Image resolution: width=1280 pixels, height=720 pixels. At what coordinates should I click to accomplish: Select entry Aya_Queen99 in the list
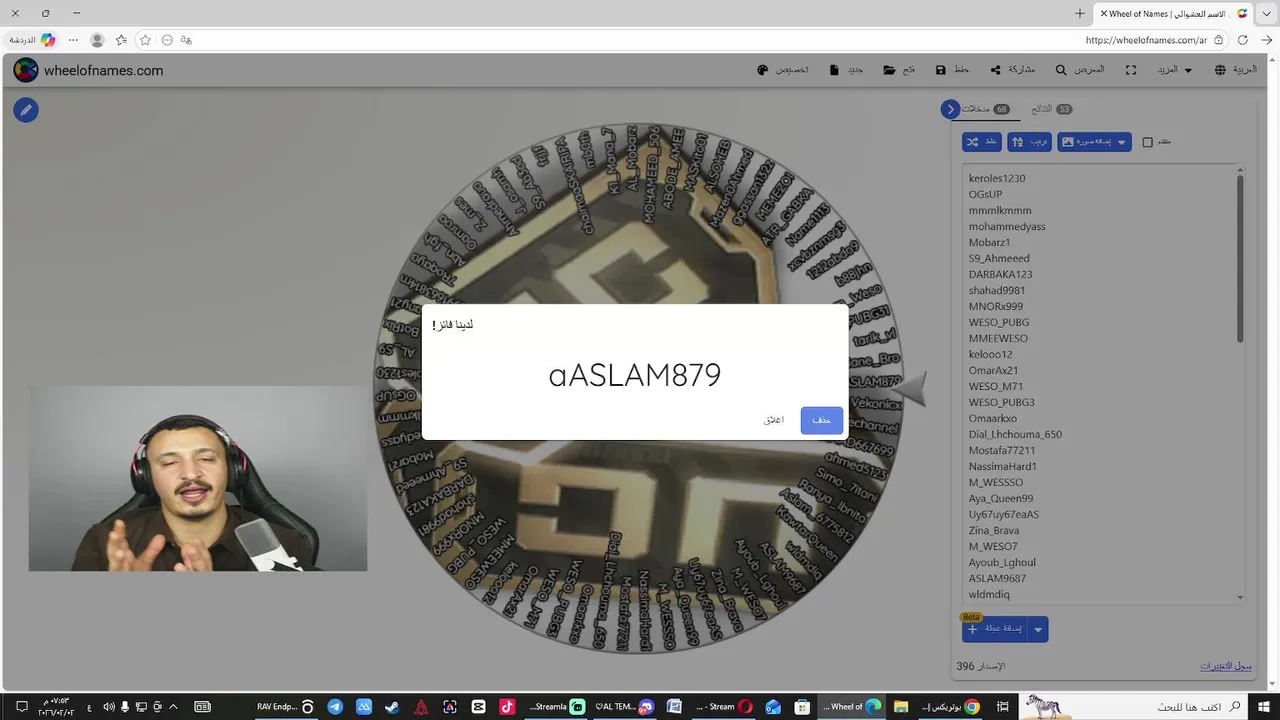click(x=1001, y=498)
